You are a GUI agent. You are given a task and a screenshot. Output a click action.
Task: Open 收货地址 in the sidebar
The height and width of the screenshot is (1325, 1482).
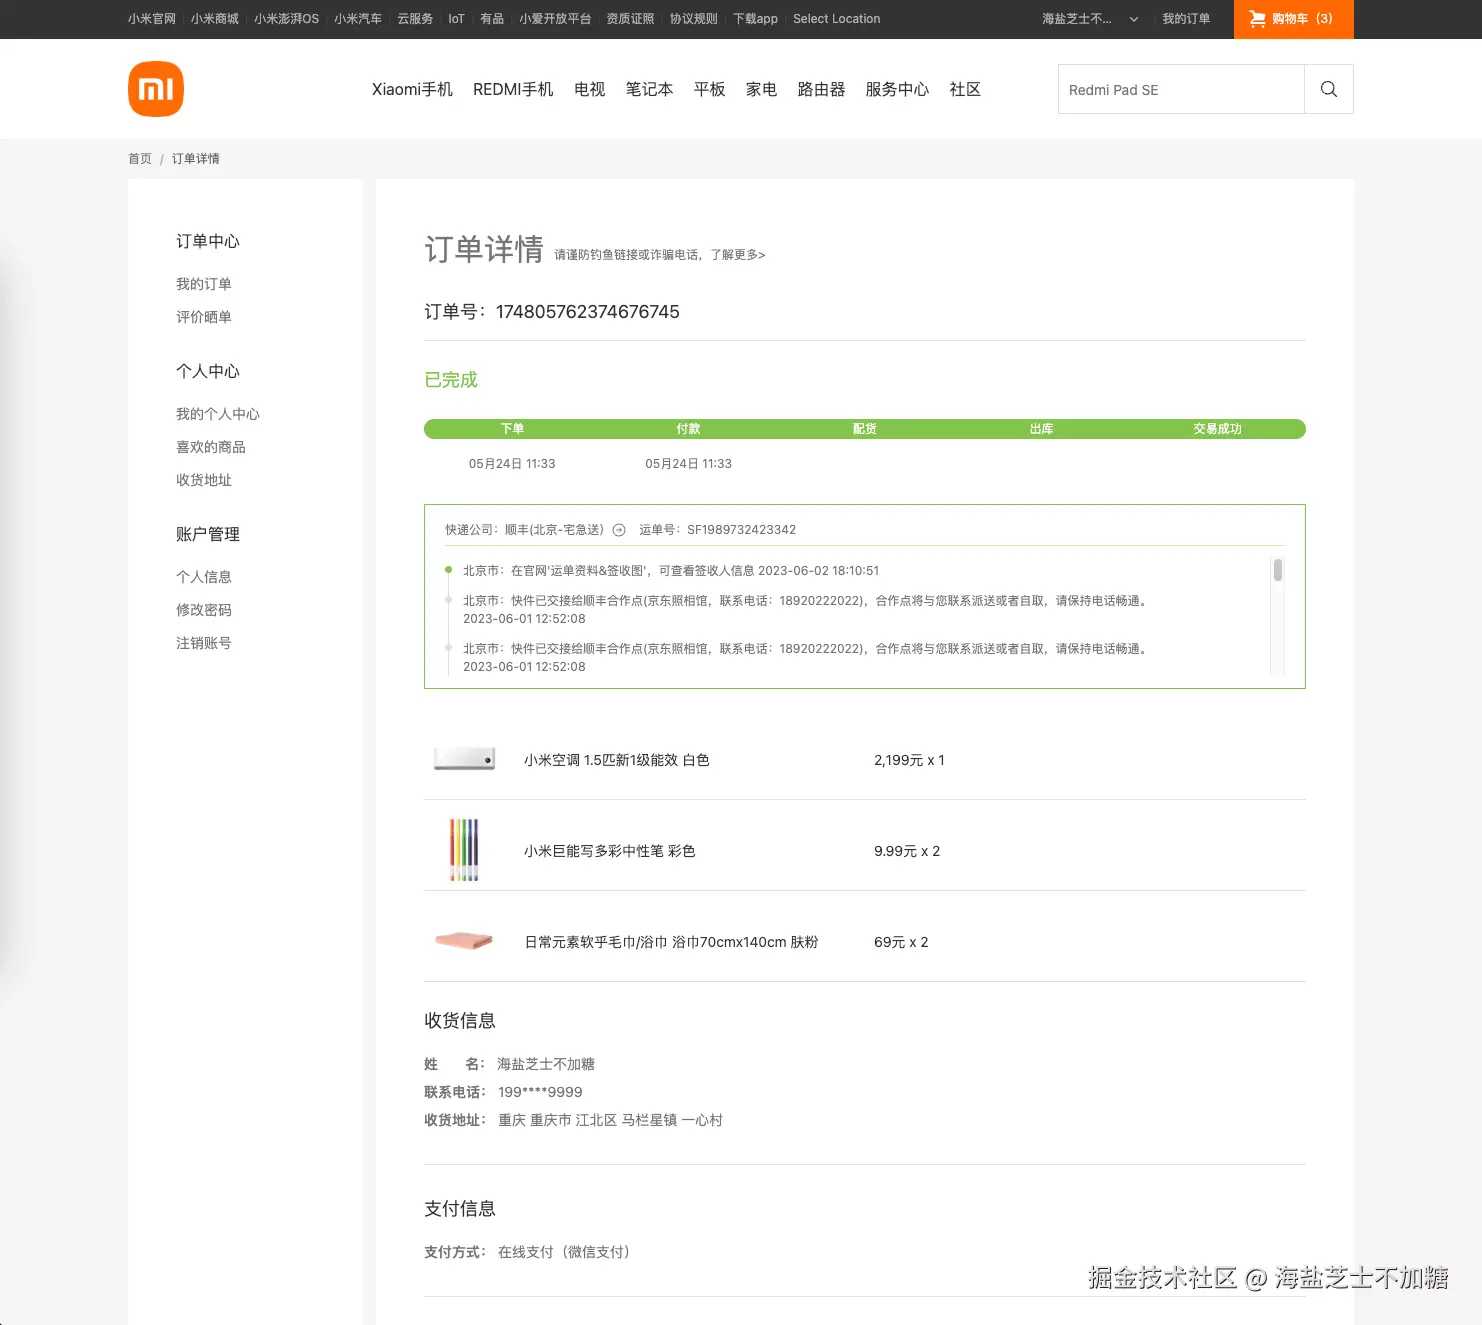204,480
